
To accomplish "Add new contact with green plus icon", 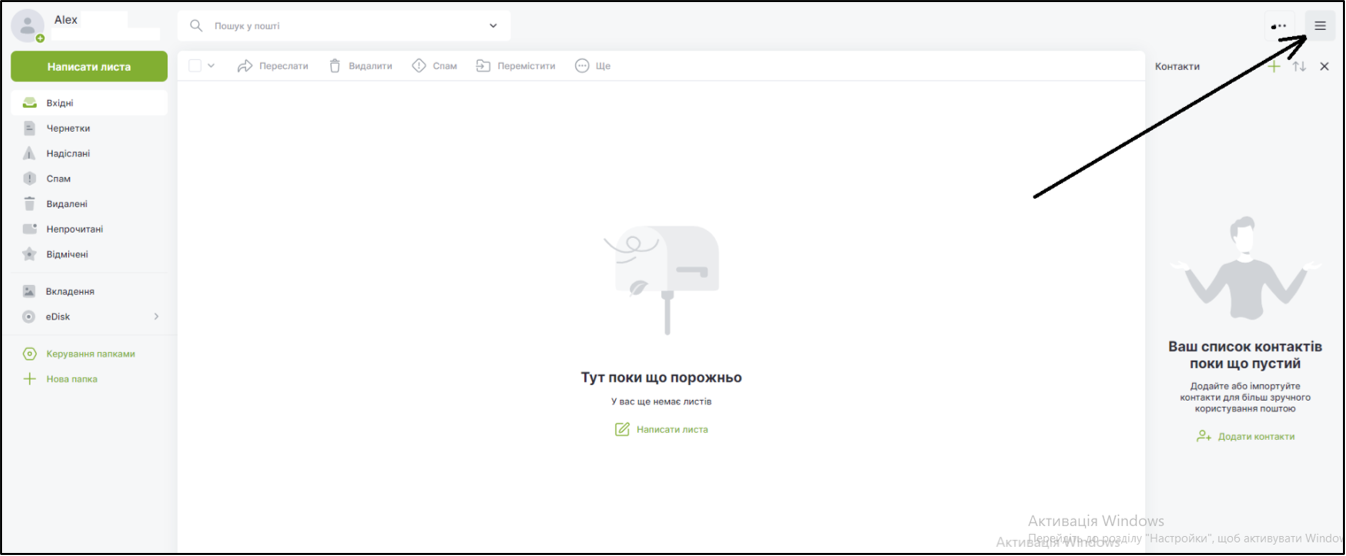I will click(1273, 66).
